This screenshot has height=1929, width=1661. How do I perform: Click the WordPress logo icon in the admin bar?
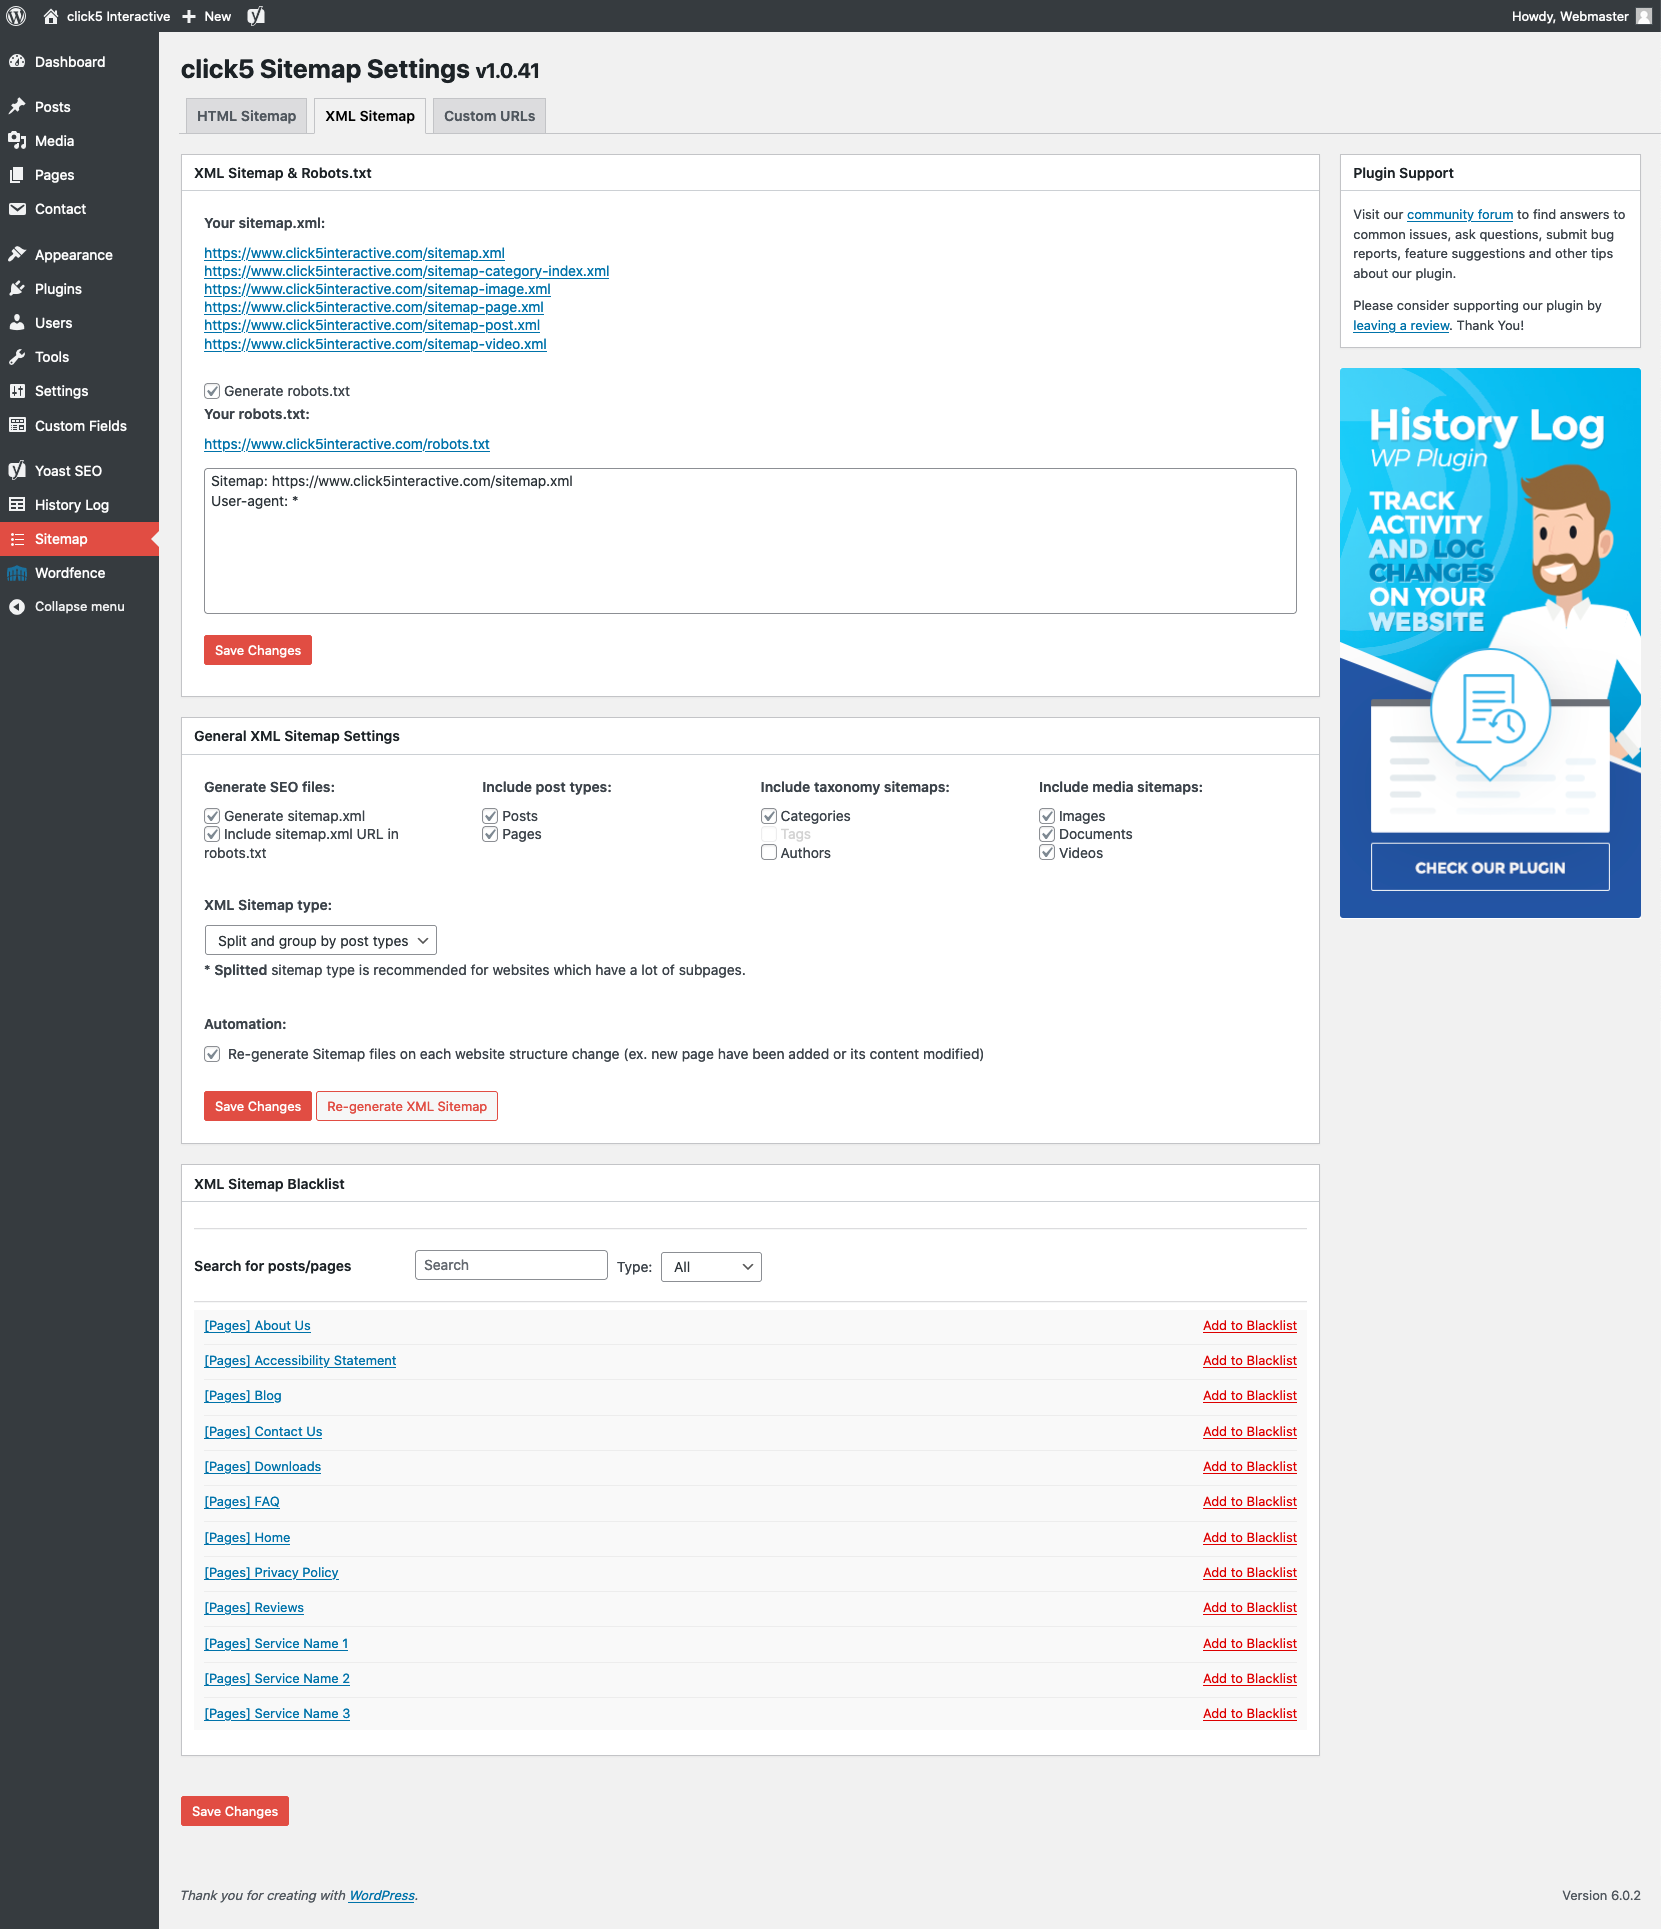[16, 16]
